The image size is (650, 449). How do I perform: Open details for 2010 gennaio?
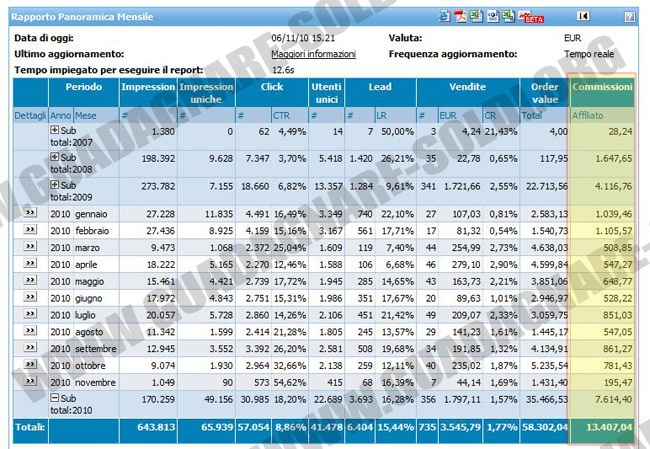(x=30, y=213)
